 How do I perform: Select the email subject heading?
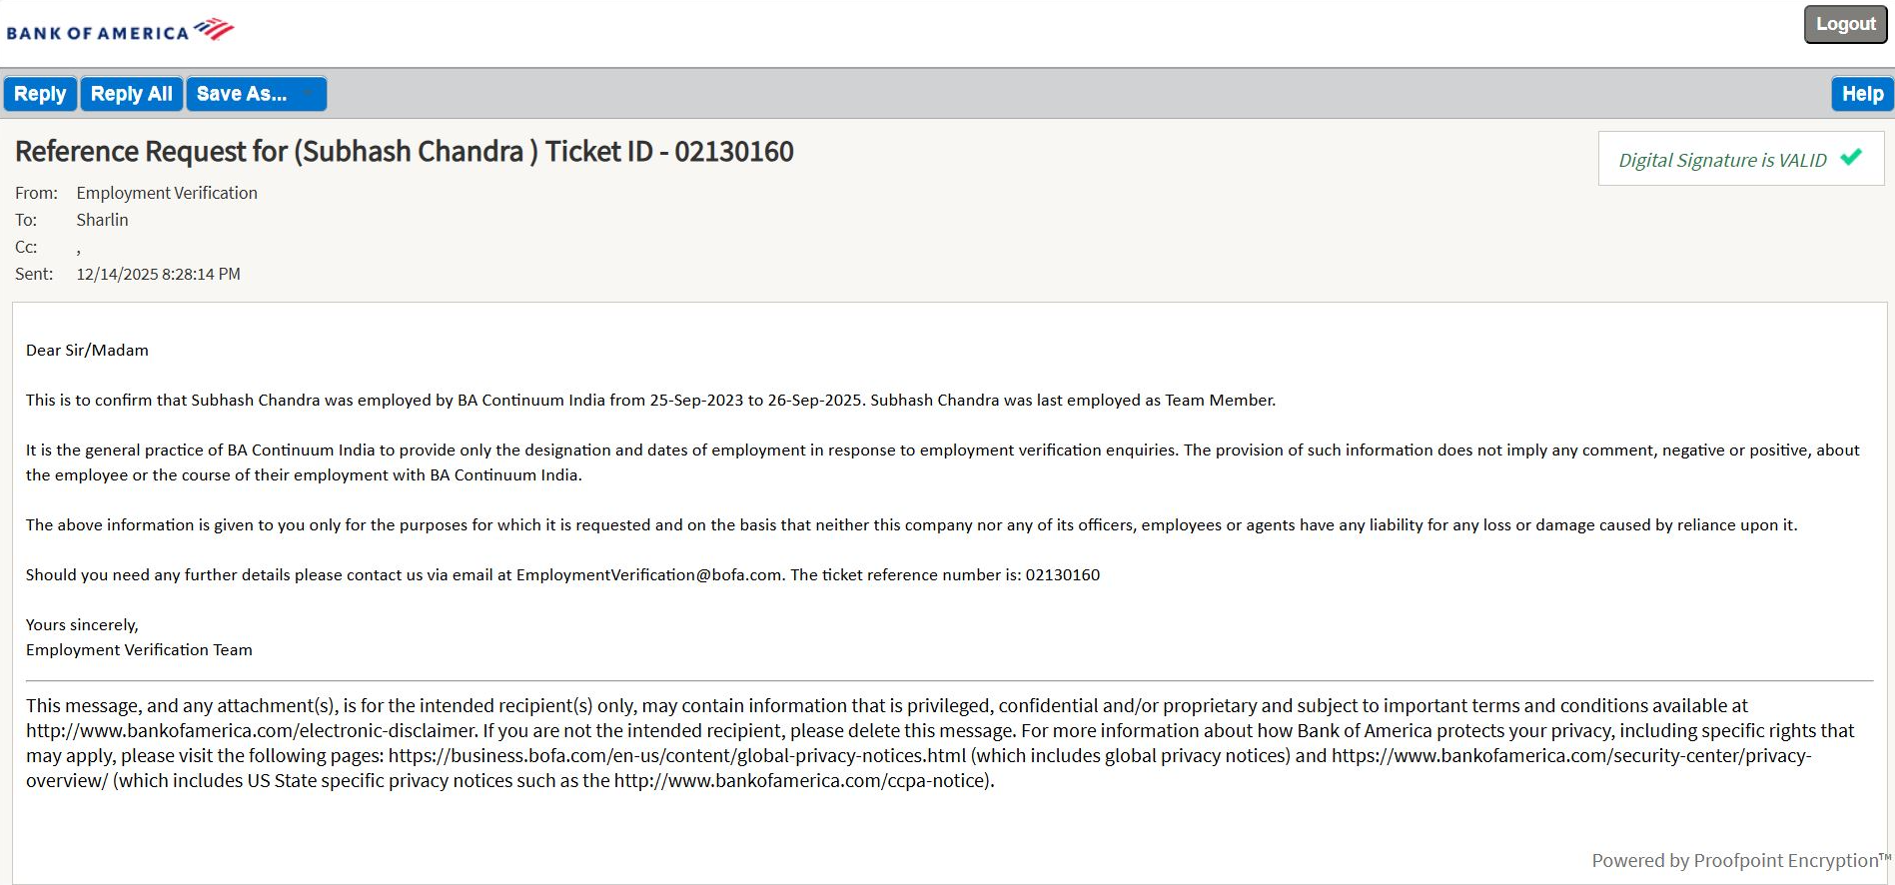pos(404,152)
